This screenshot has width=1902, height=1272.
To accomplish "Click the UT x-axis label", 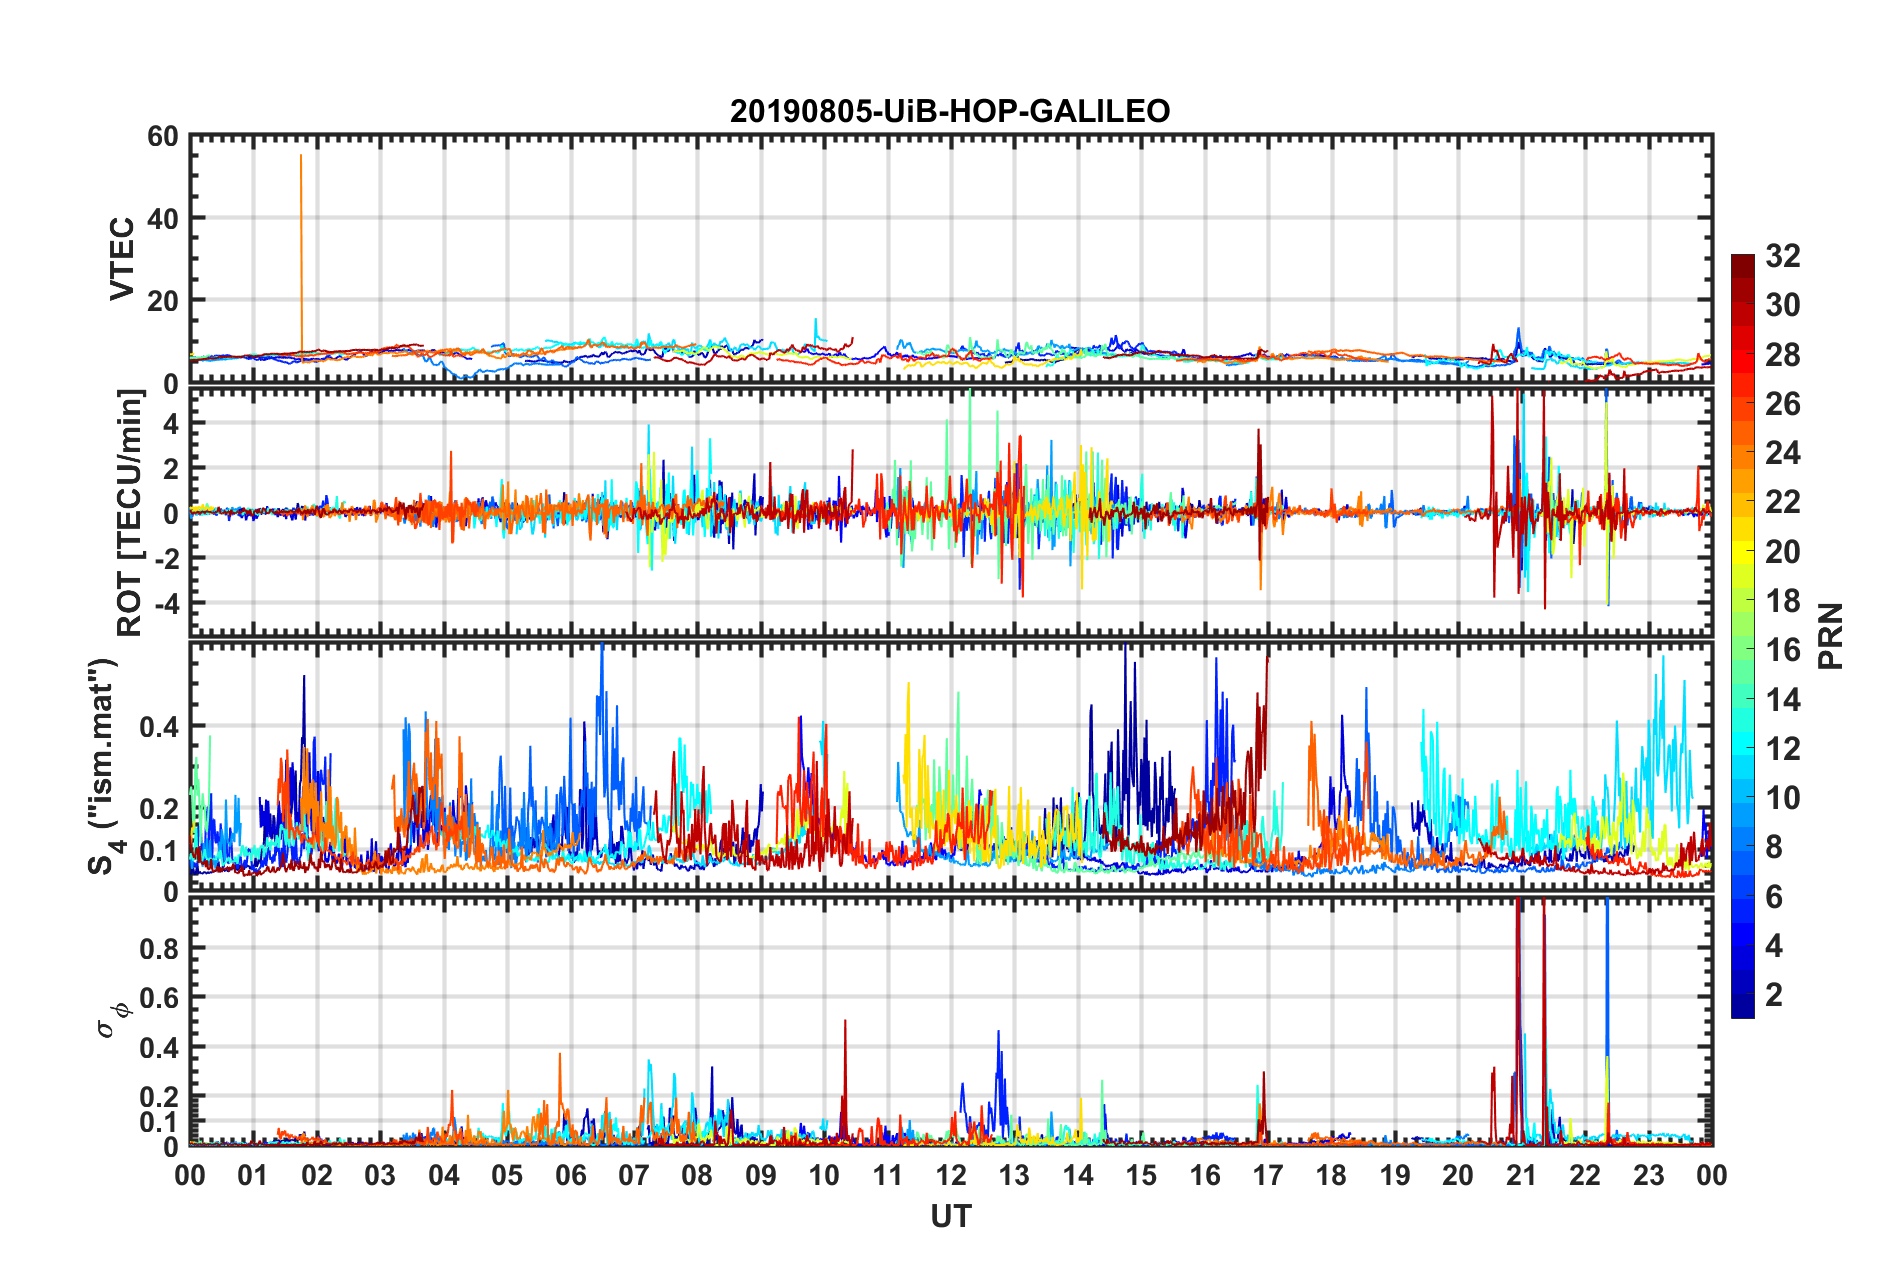I will click(950, 1216).
